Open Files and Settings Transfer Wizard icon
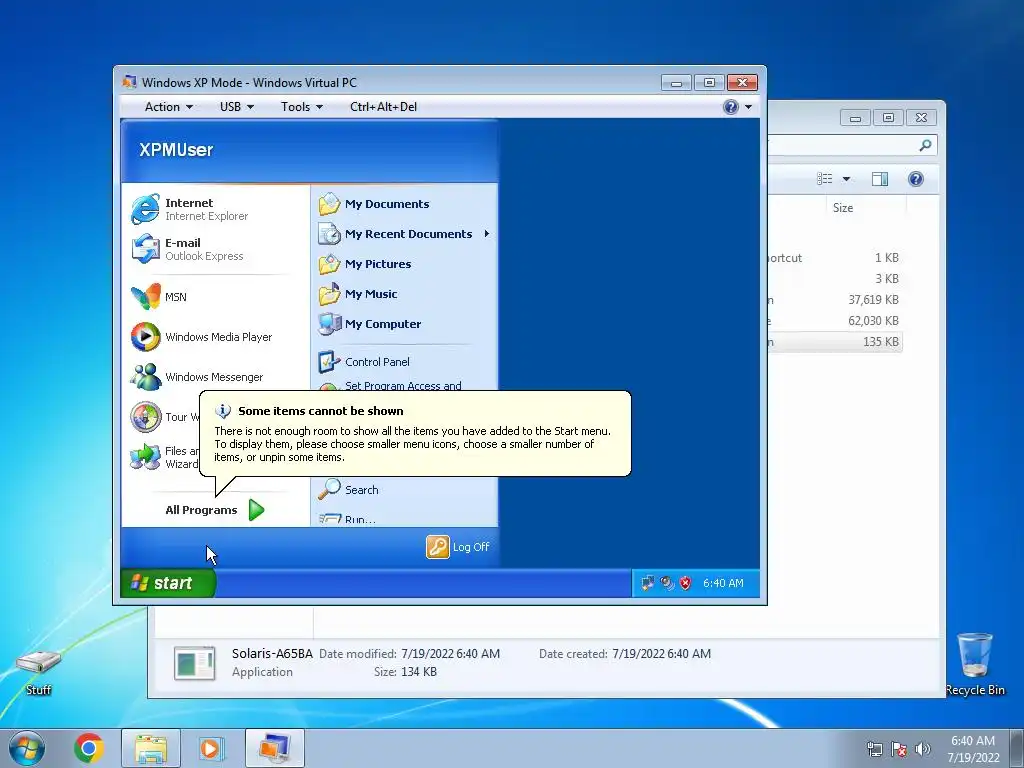The image size is (1024, 768). tap(145, 456)
